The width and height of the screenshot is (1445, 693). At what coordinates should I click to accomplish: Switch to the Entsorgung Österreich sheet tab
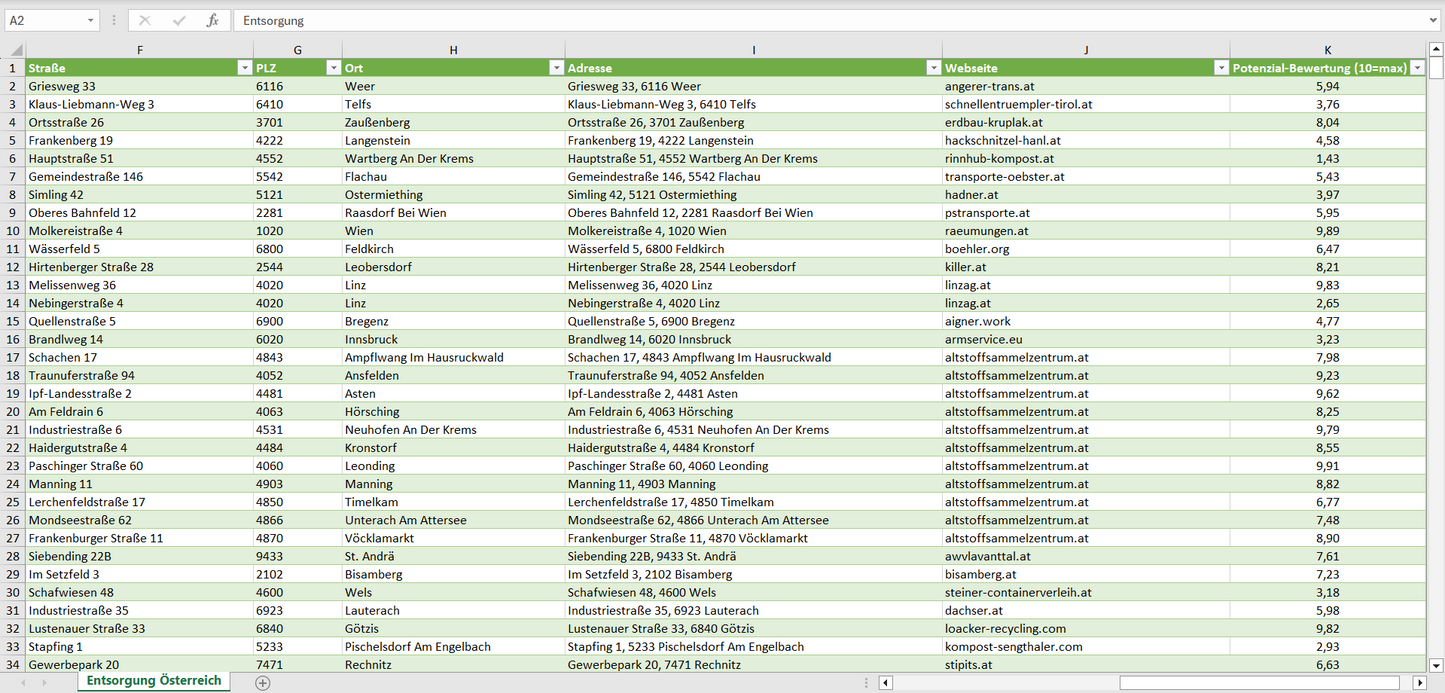point(154,681)
